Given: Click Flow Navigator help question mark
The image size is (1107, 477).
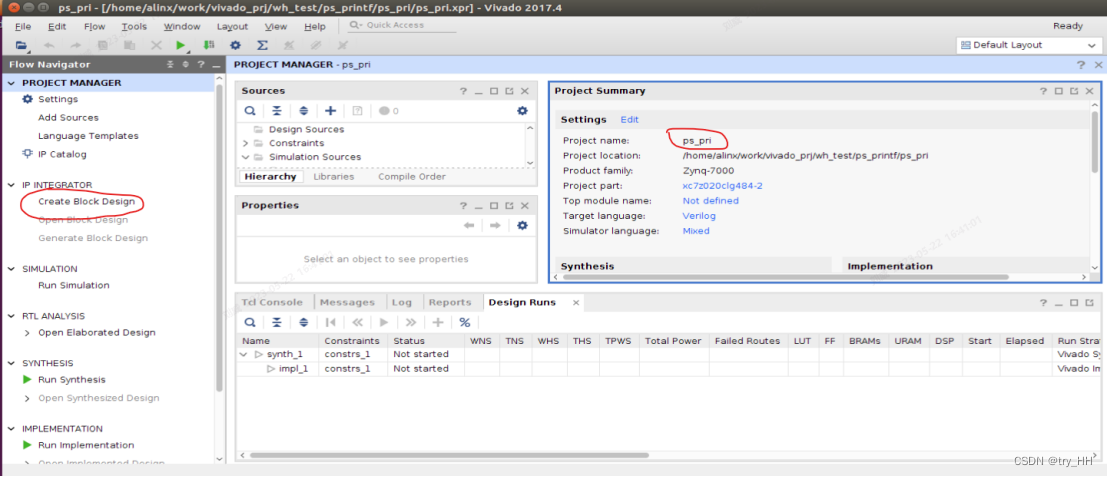Looking at the screenshot, I should [x=201, y=64].
